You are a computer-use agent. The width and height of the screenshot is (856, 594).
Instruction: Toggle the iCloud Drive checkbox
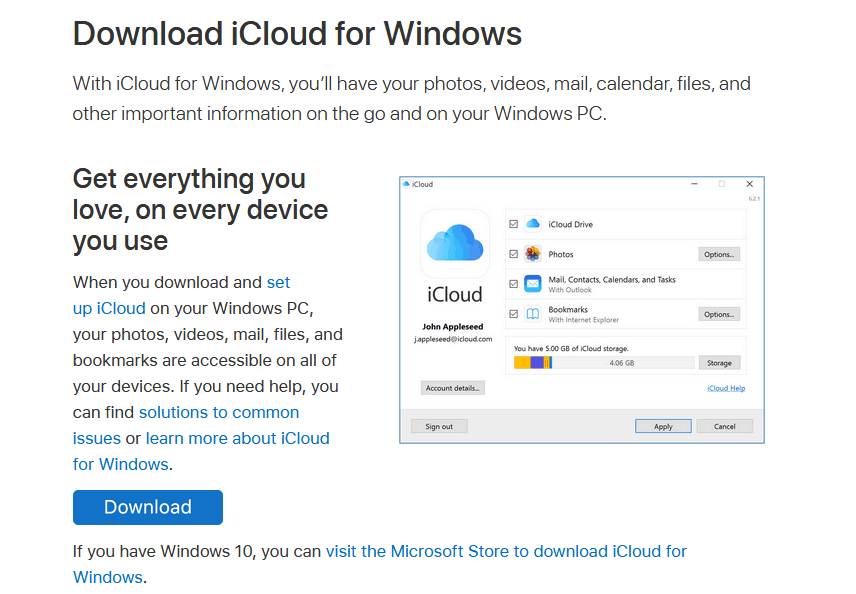[x=514, y=224]
